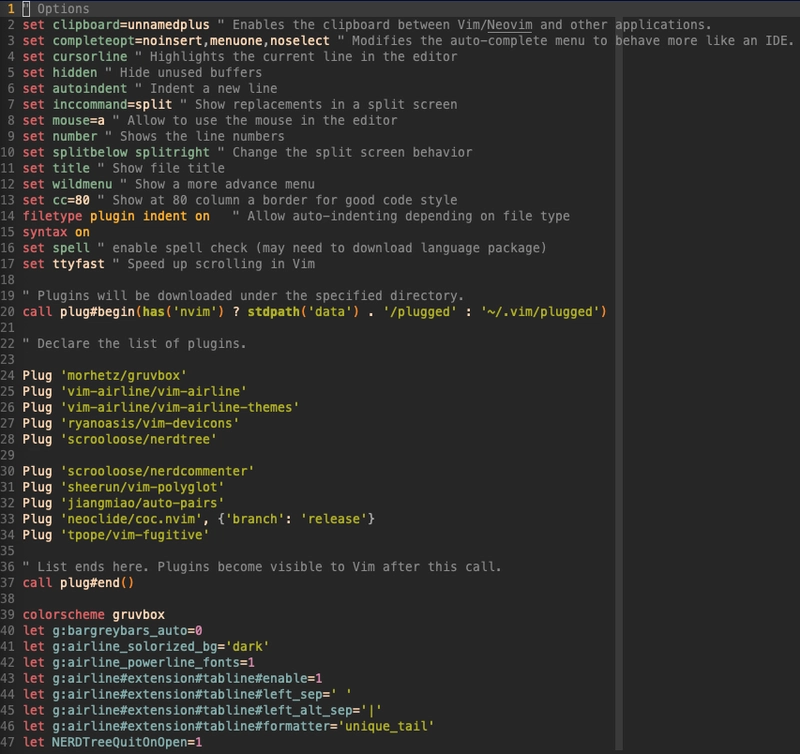800x754 pixels.
Task: Click 'filetype plugin indent on' statement
Action: coord(116,216)
